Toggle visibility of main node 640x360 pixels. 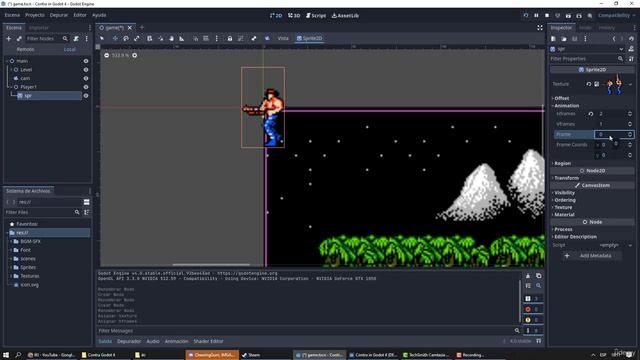point(86,61)
